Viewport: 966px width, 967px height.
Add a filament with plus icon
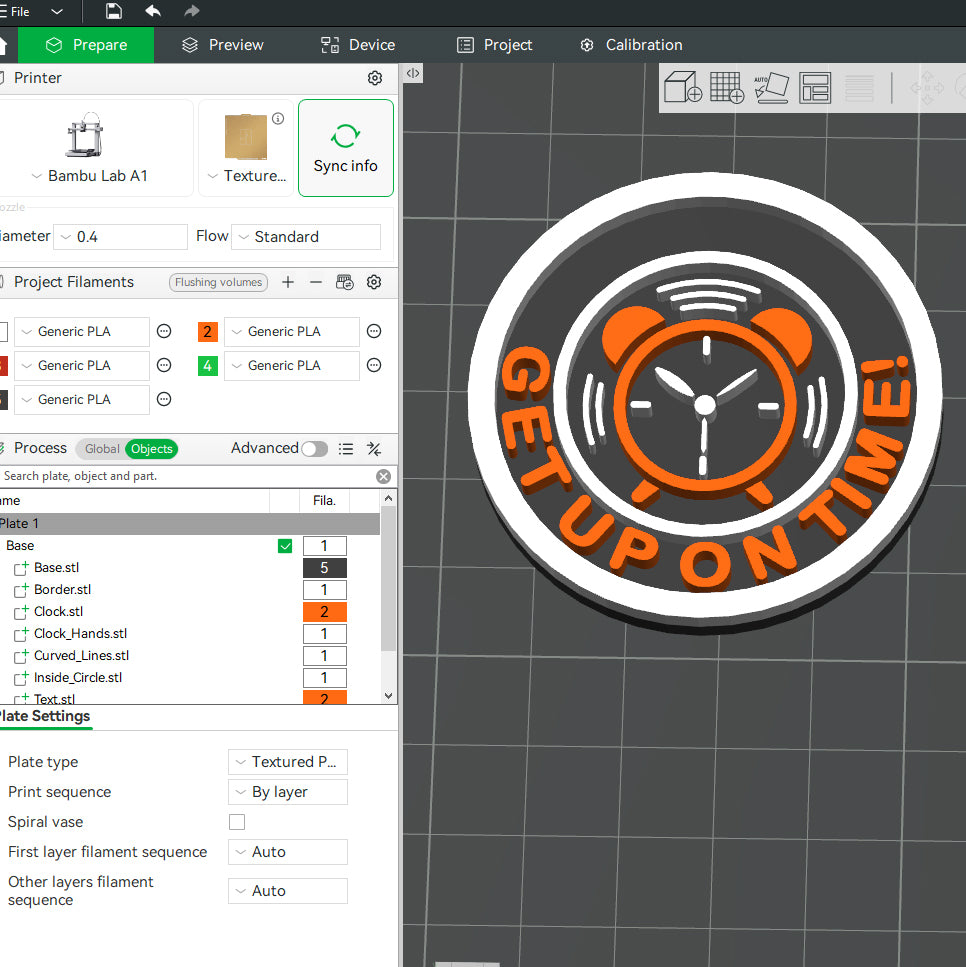tap(288, 282)
